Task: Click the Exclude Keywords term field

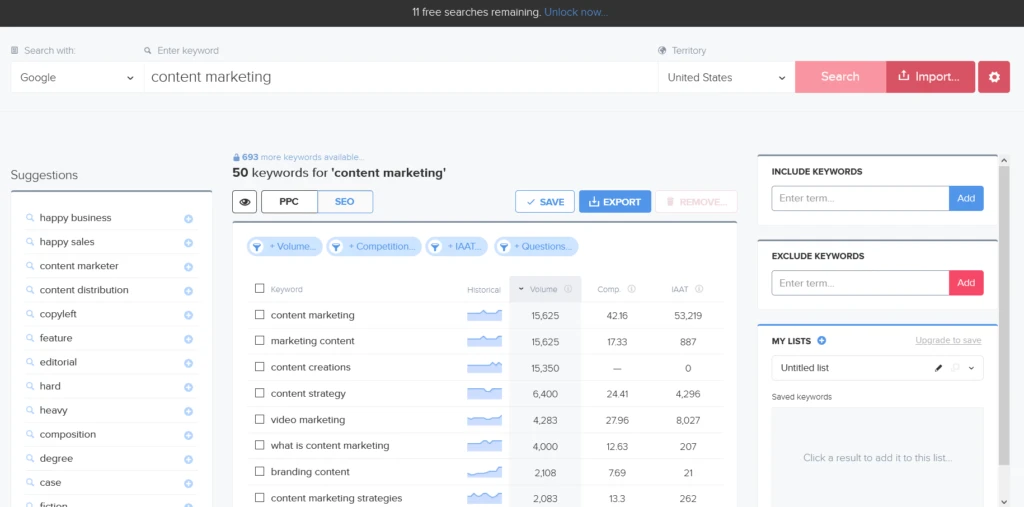Action: pos(860,283)
